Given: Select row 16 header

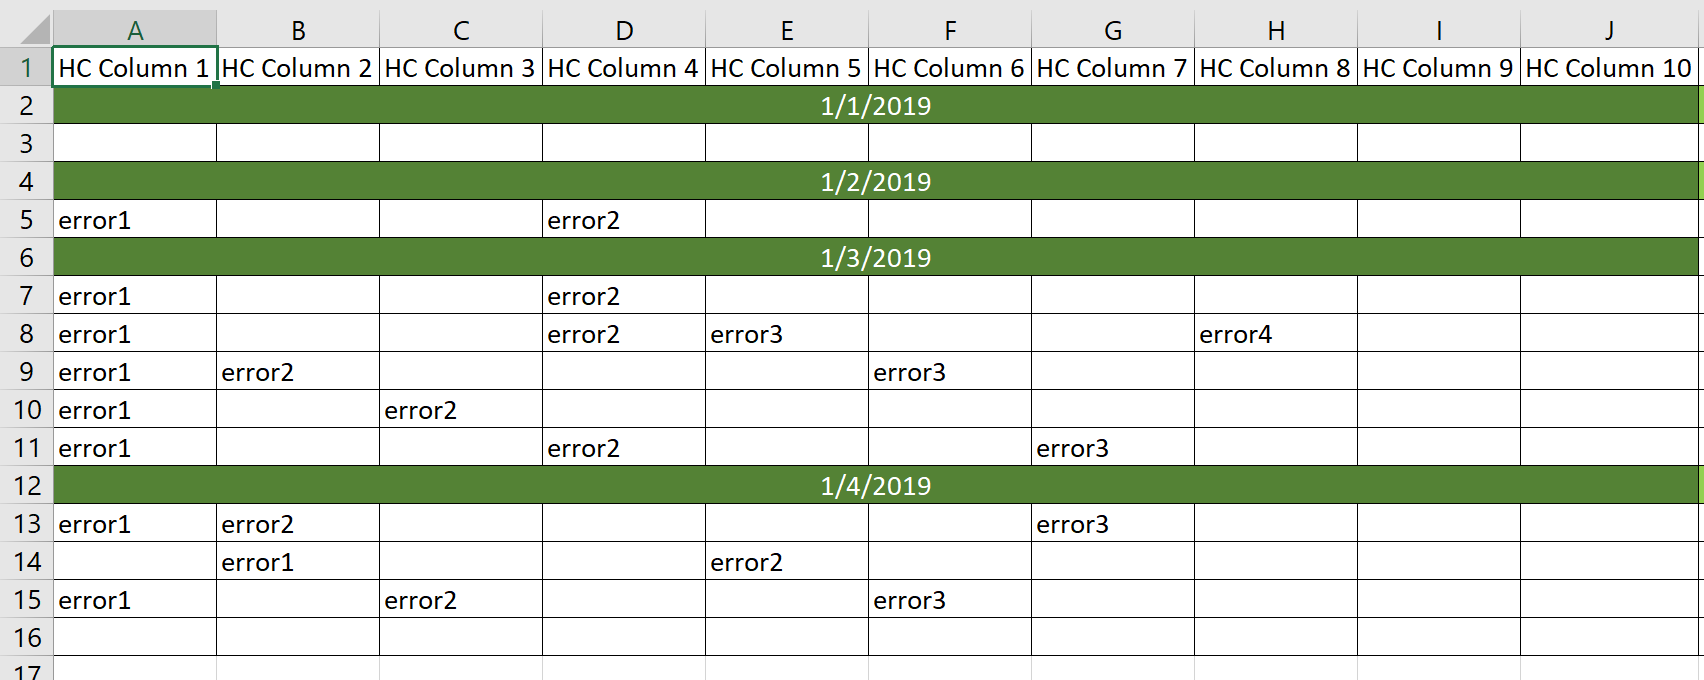Looking at the screenshot, I should click(x=26, y=637).
